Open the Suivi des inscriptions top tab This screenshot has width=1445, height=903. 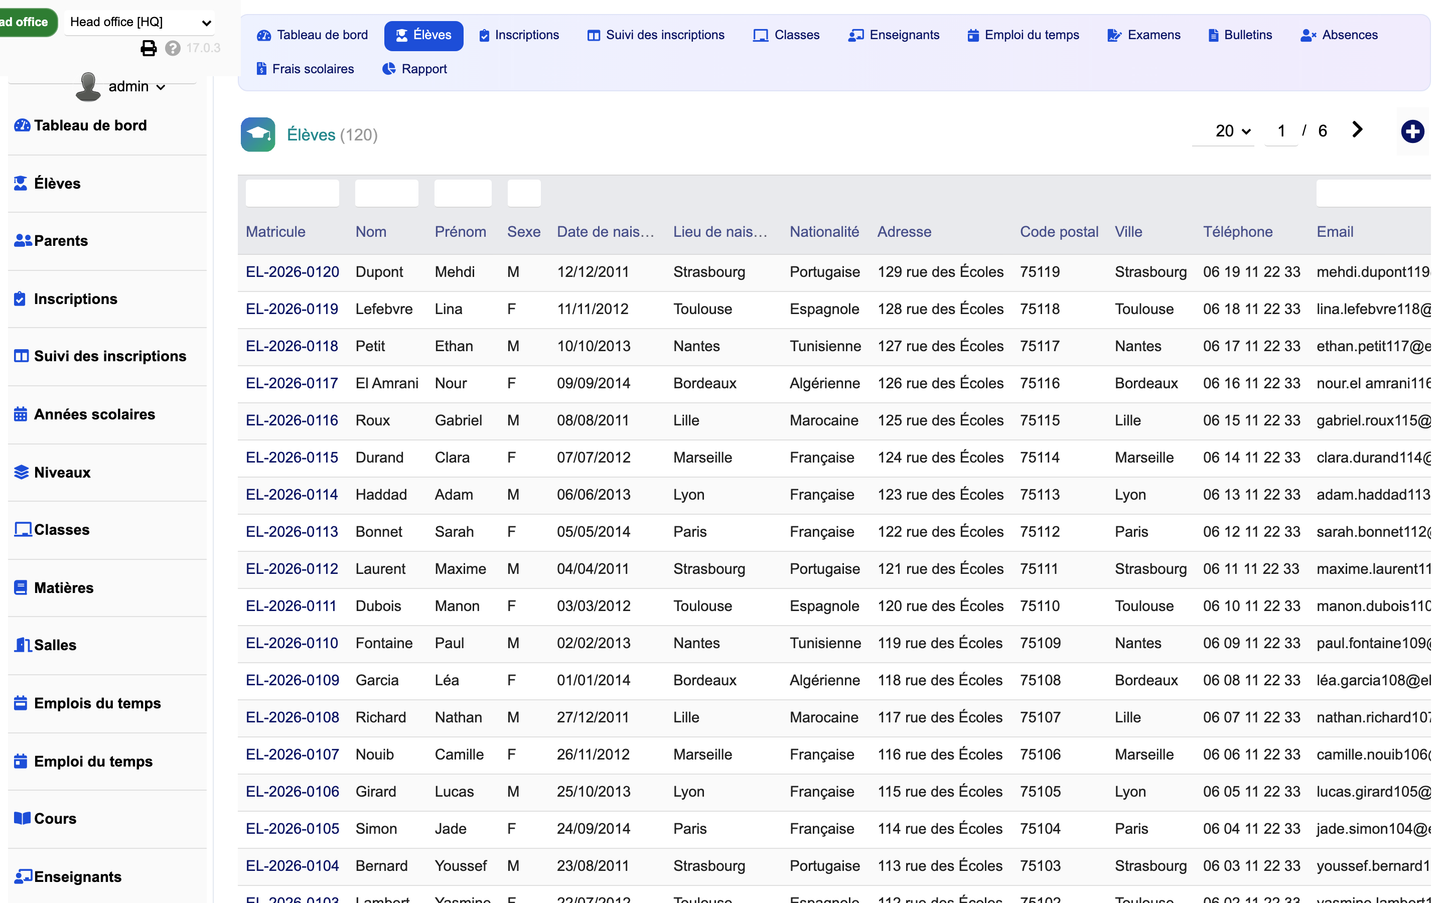click(x=655, y=35)
